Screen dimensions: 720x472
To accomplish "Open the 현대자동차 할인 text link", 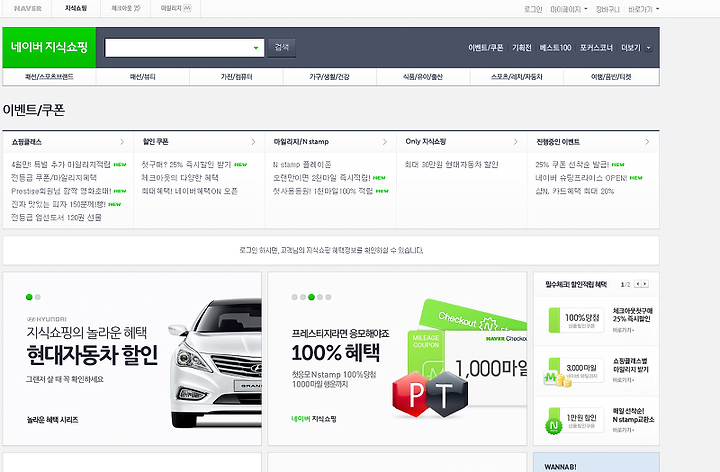I will point(451,164).
